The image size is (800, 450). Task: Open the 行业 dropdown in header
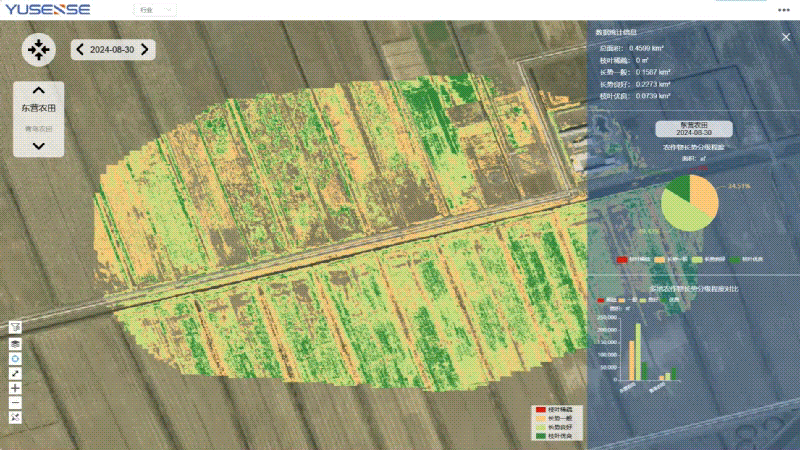coord(155,10)
